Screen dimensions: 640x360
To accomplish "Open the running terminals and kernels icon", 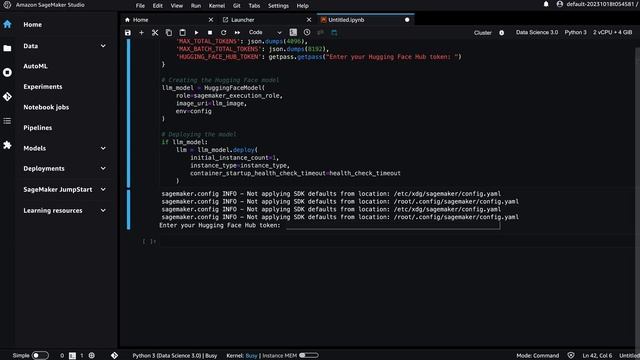I will click(x=7, y=72).
